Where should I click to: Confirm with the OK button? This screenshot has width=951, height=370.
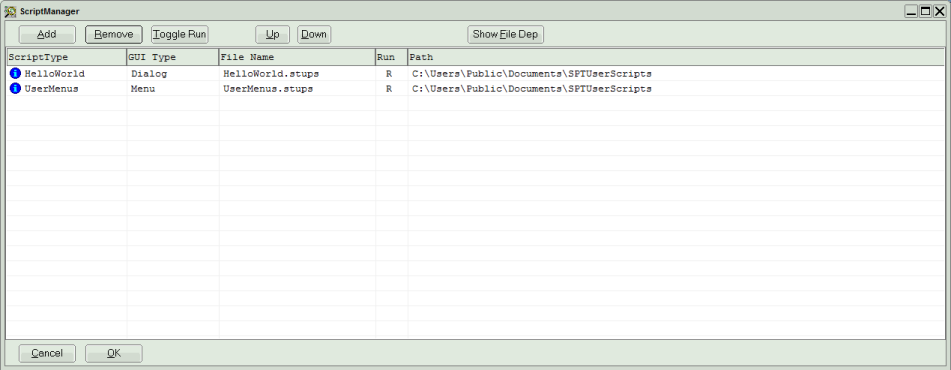click(114, 354)
